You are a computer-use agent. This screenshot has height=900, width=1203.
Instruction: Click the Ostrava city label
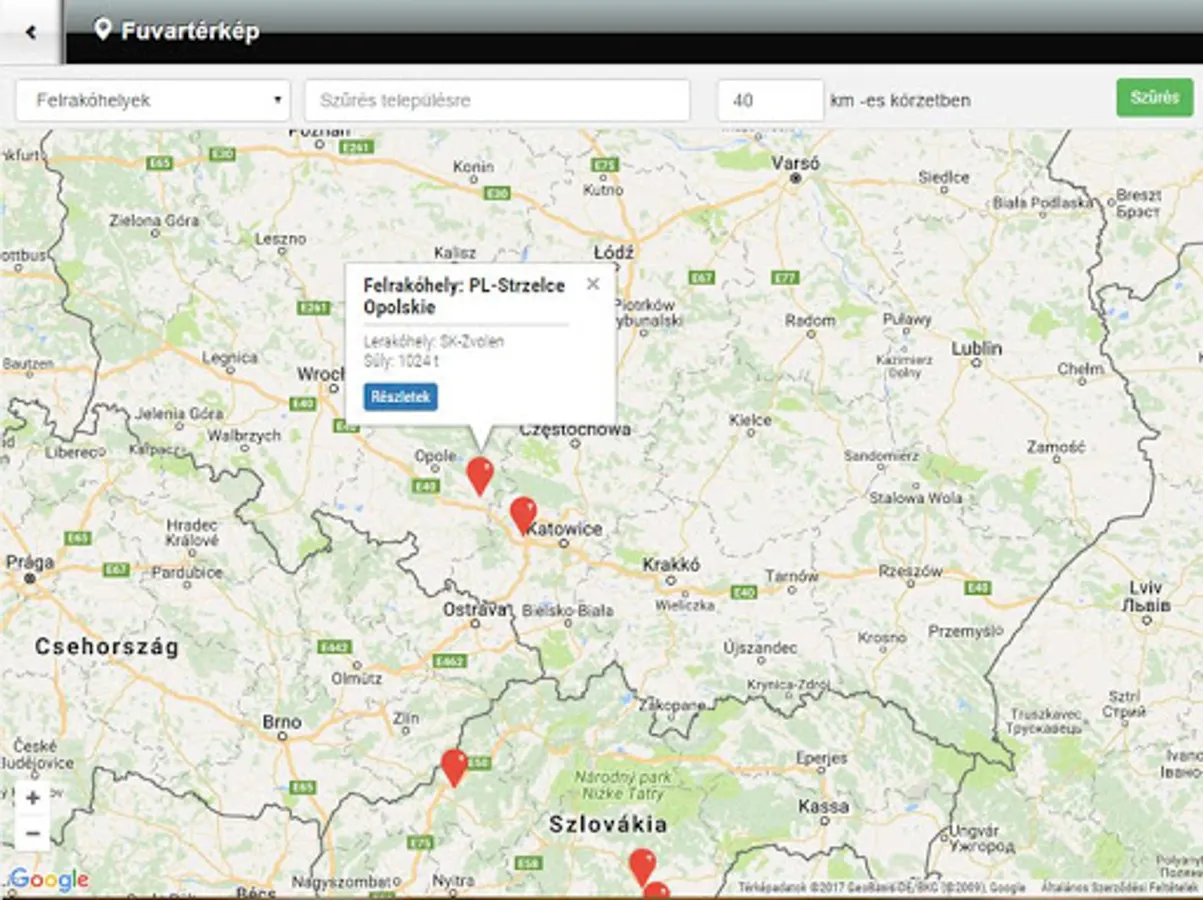[x=477, y=609]
